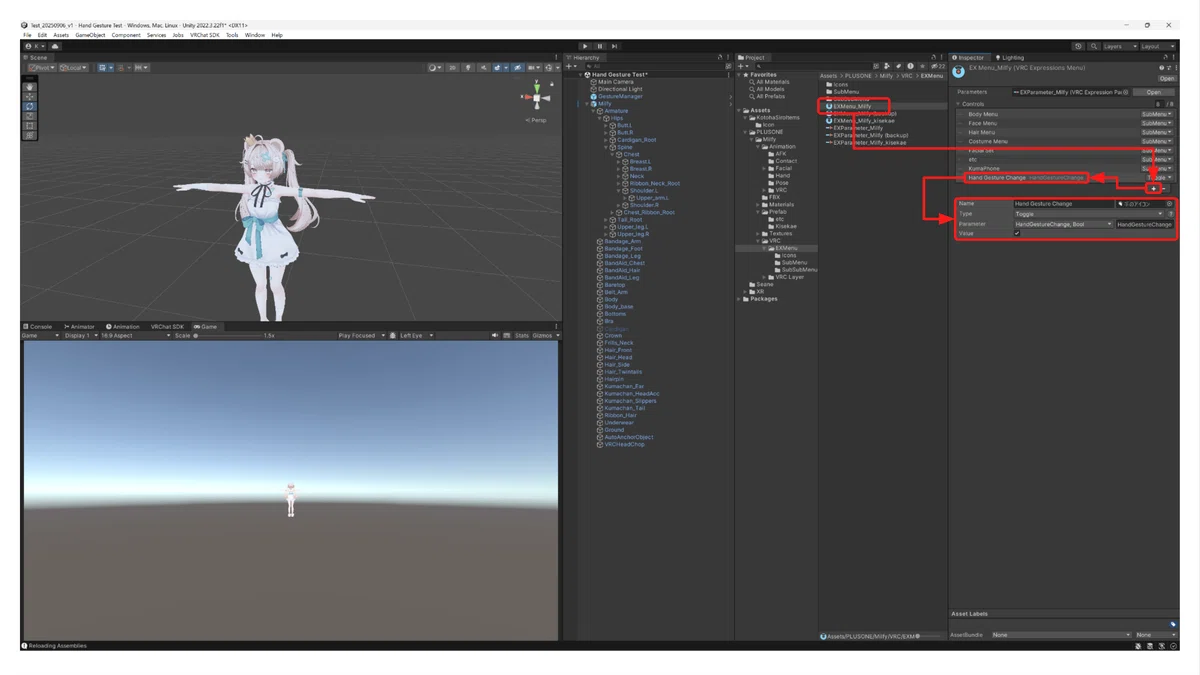Open Undo History icon in top toolbar
This screenshot has height=675, width=1200.
(x=1079, y=46)
